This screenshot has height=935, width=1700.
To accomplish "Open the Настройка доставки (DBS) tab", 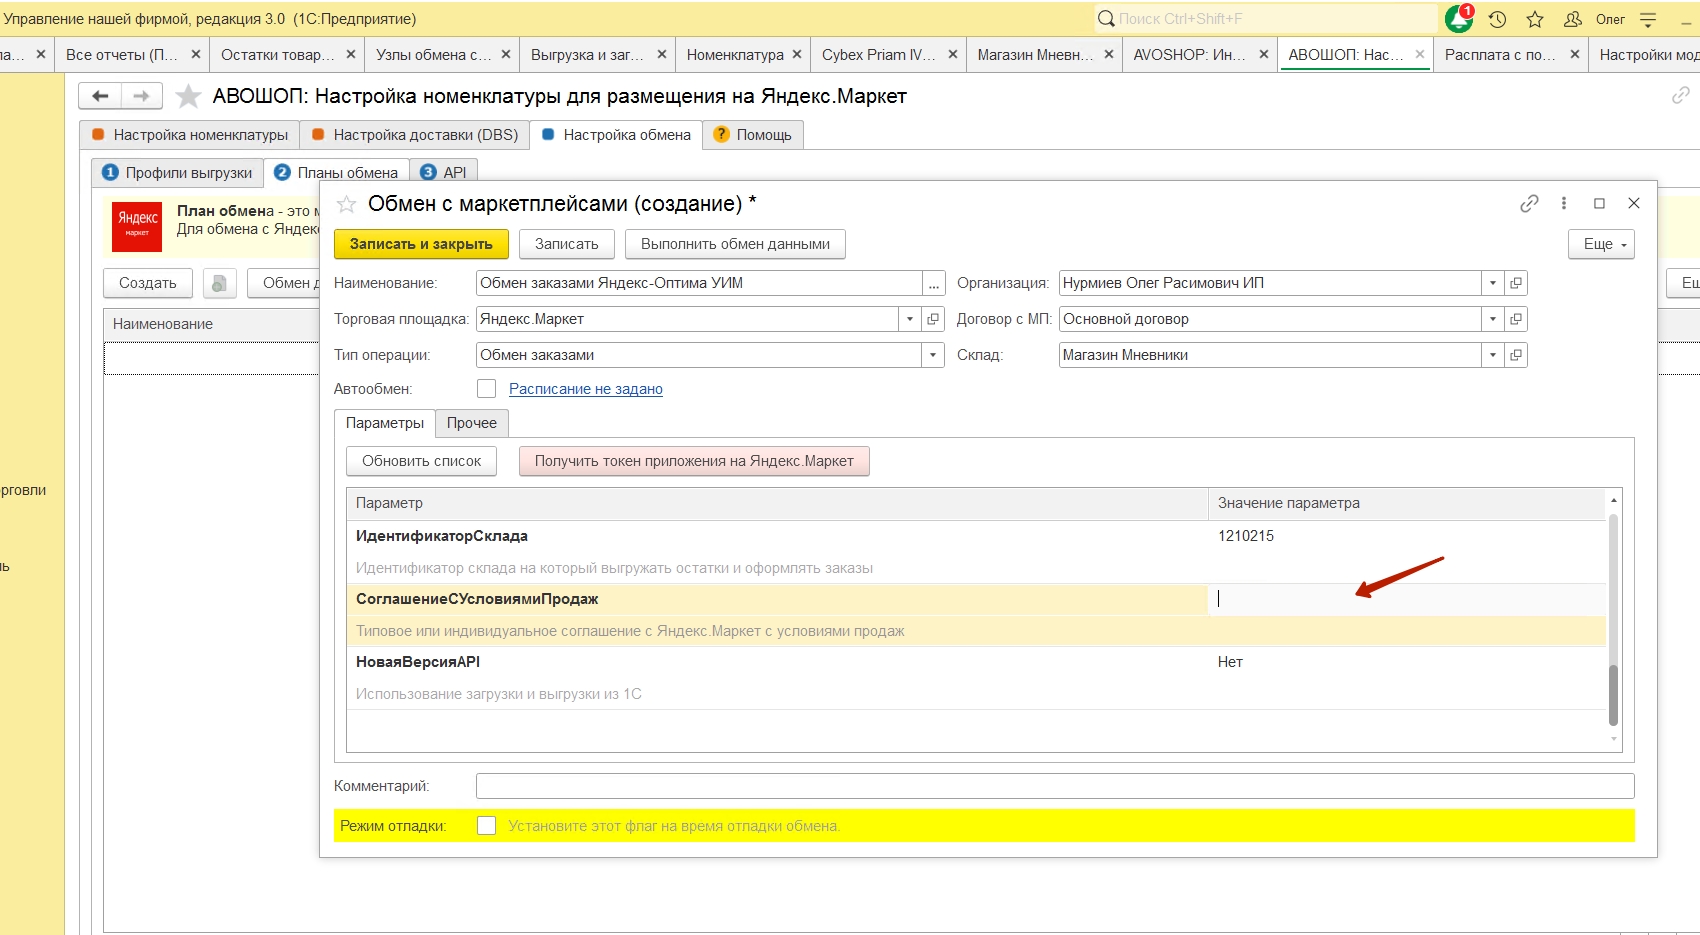I will [415, 135].
